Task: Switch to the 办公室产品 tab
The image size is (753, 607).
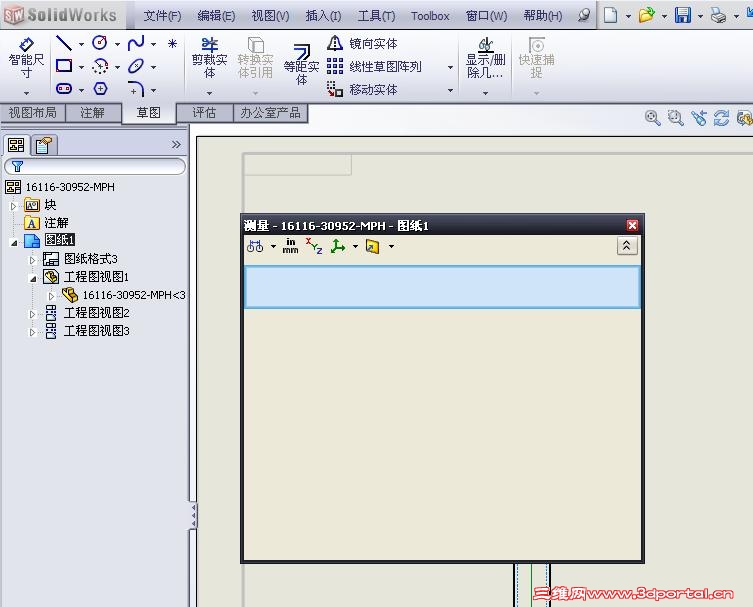Action: pos(270,112)
